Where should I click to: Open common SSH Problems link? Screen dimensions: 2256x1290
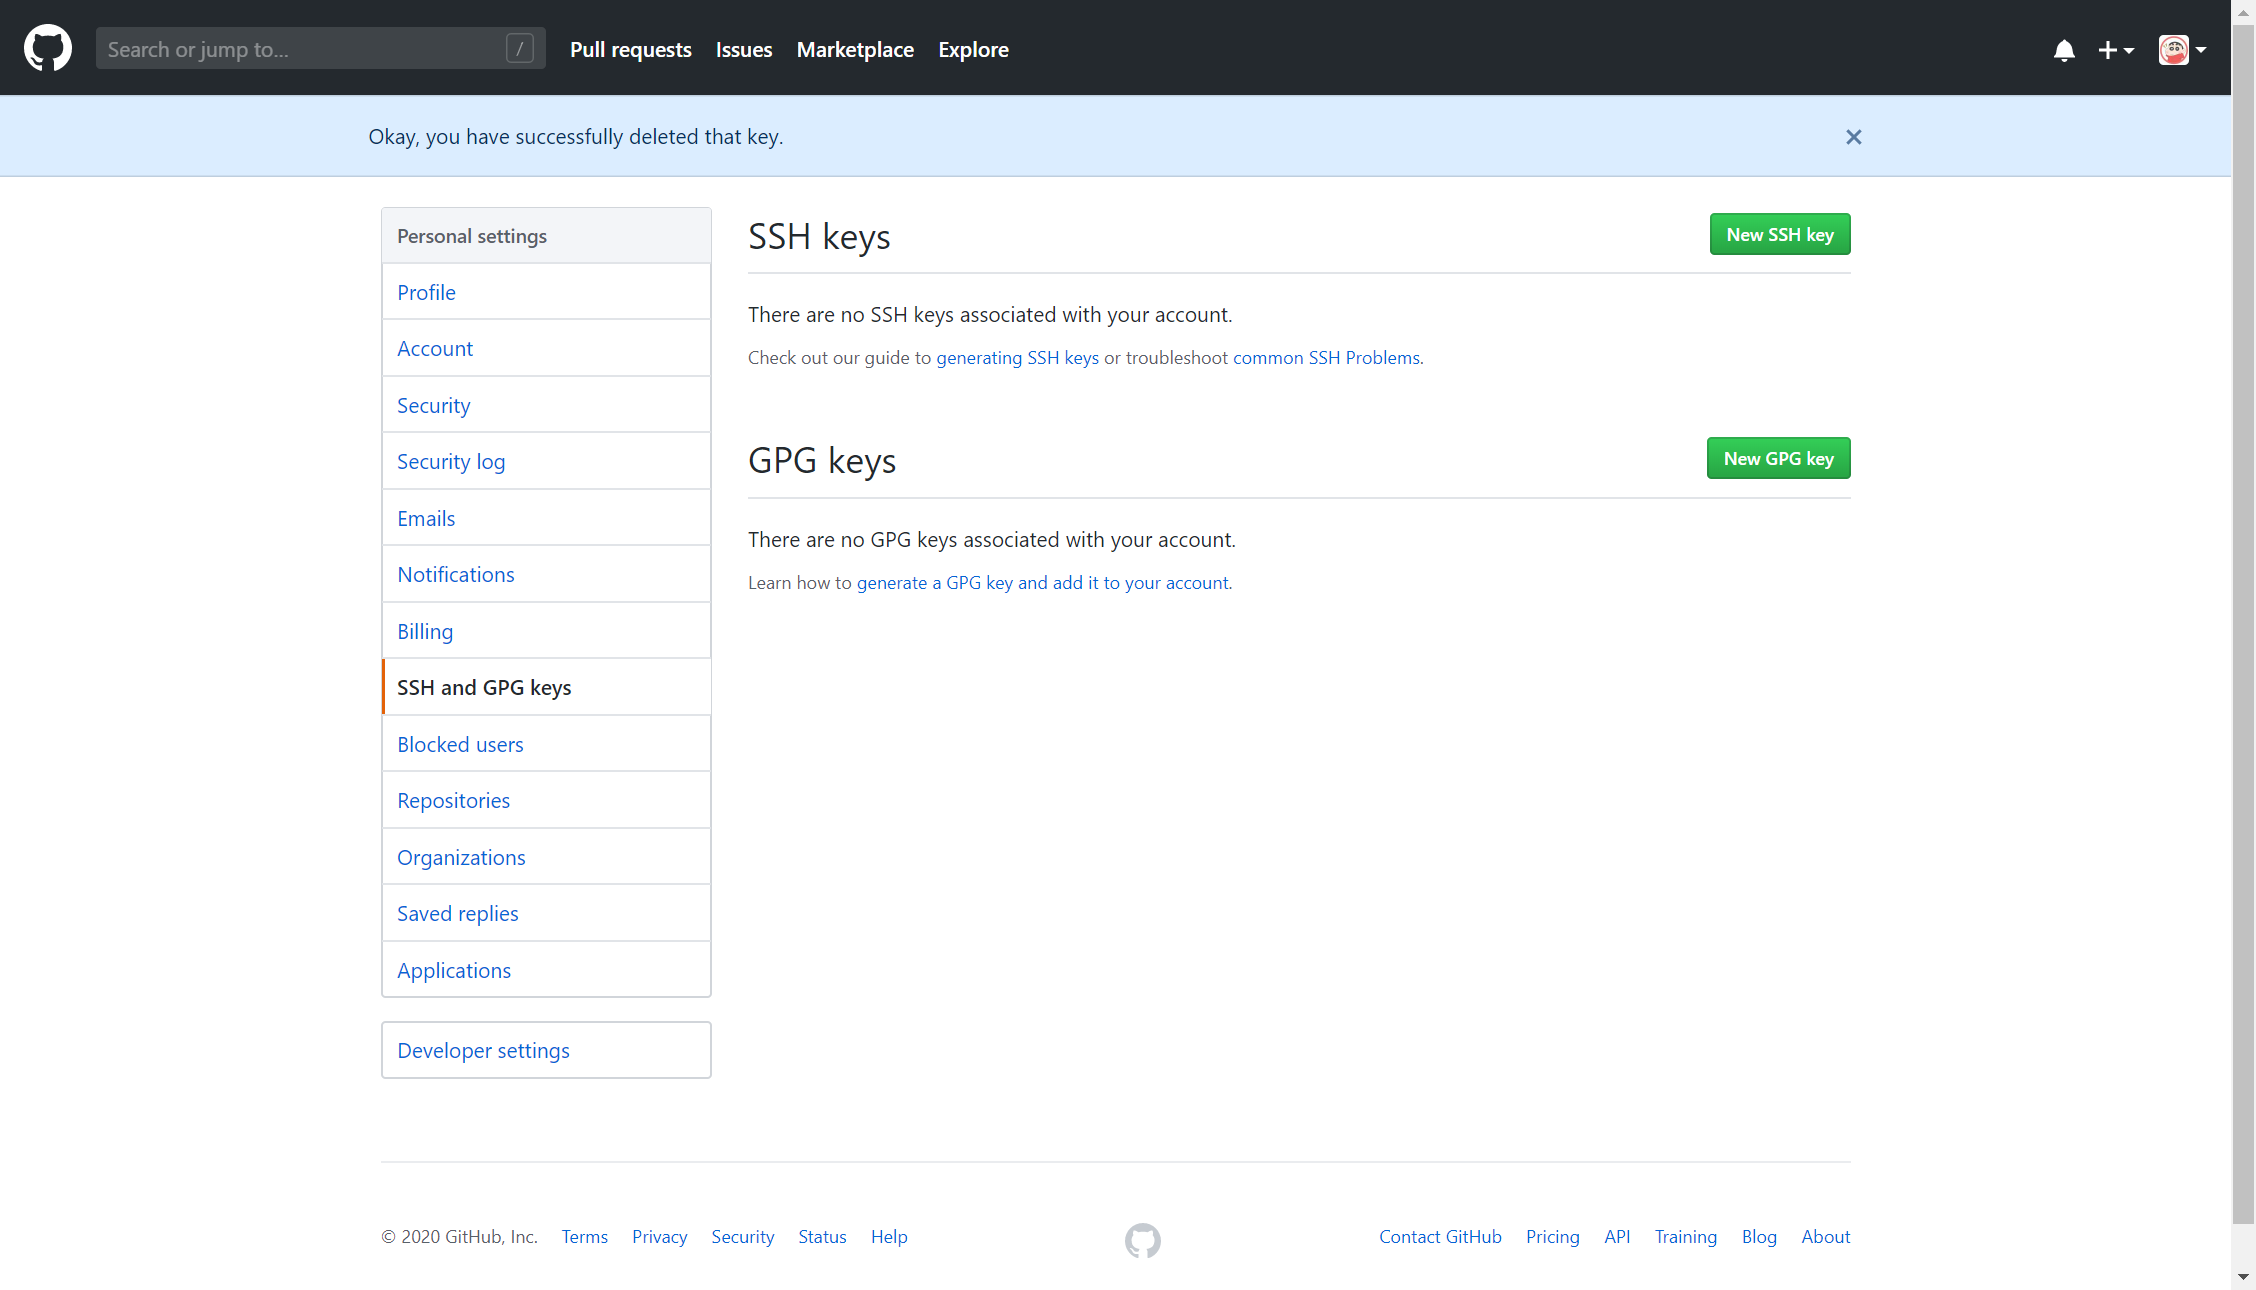(x=1326, y=357)
